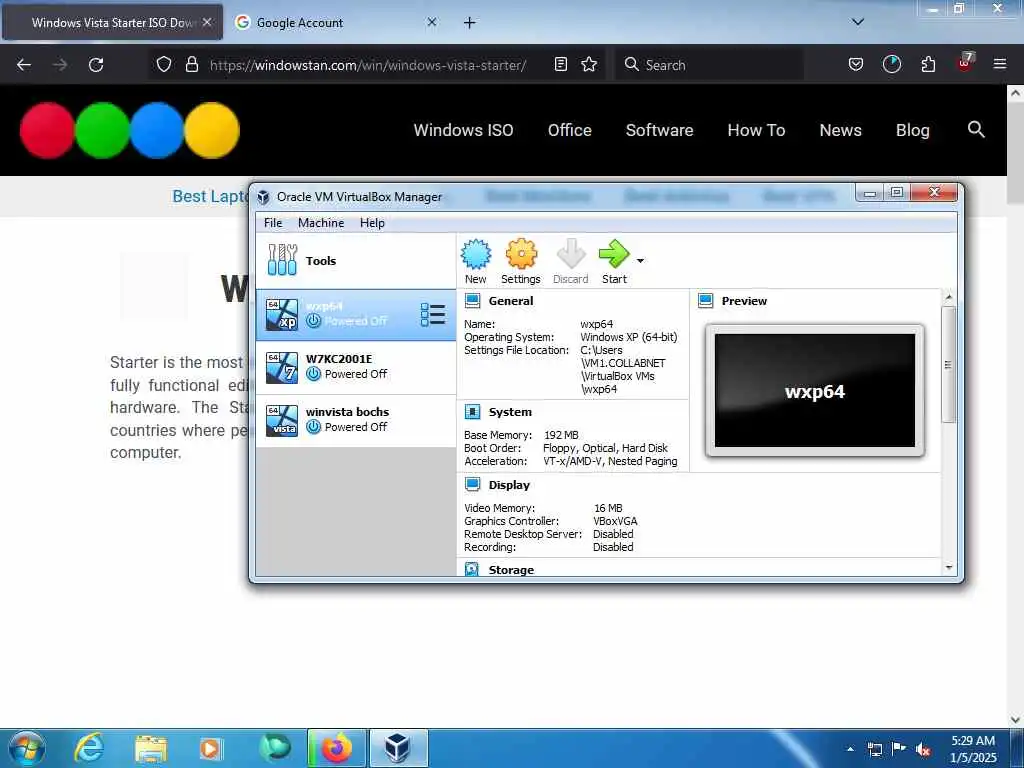Viewport: 1024px width, 768px height.
Task: Open the Help menu in VirtualBox
Action: pos(372,223)
